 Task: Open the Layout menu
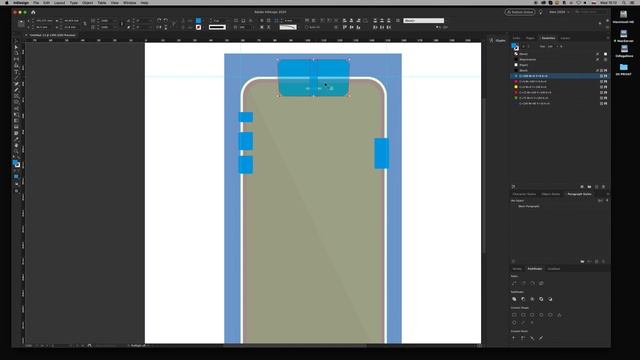pos(60,3)
